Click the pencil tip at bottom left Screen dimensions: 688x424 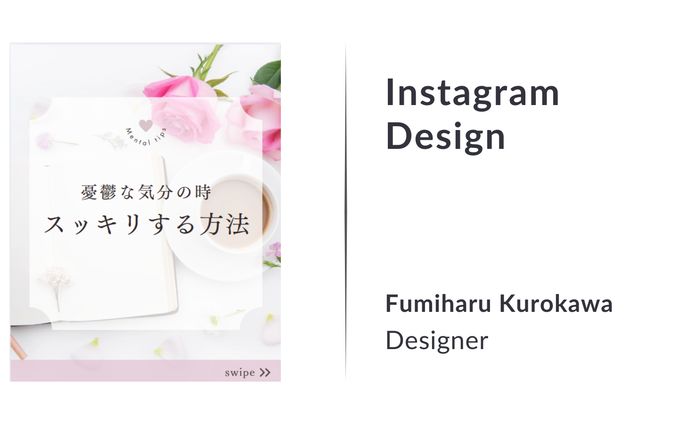18,347
